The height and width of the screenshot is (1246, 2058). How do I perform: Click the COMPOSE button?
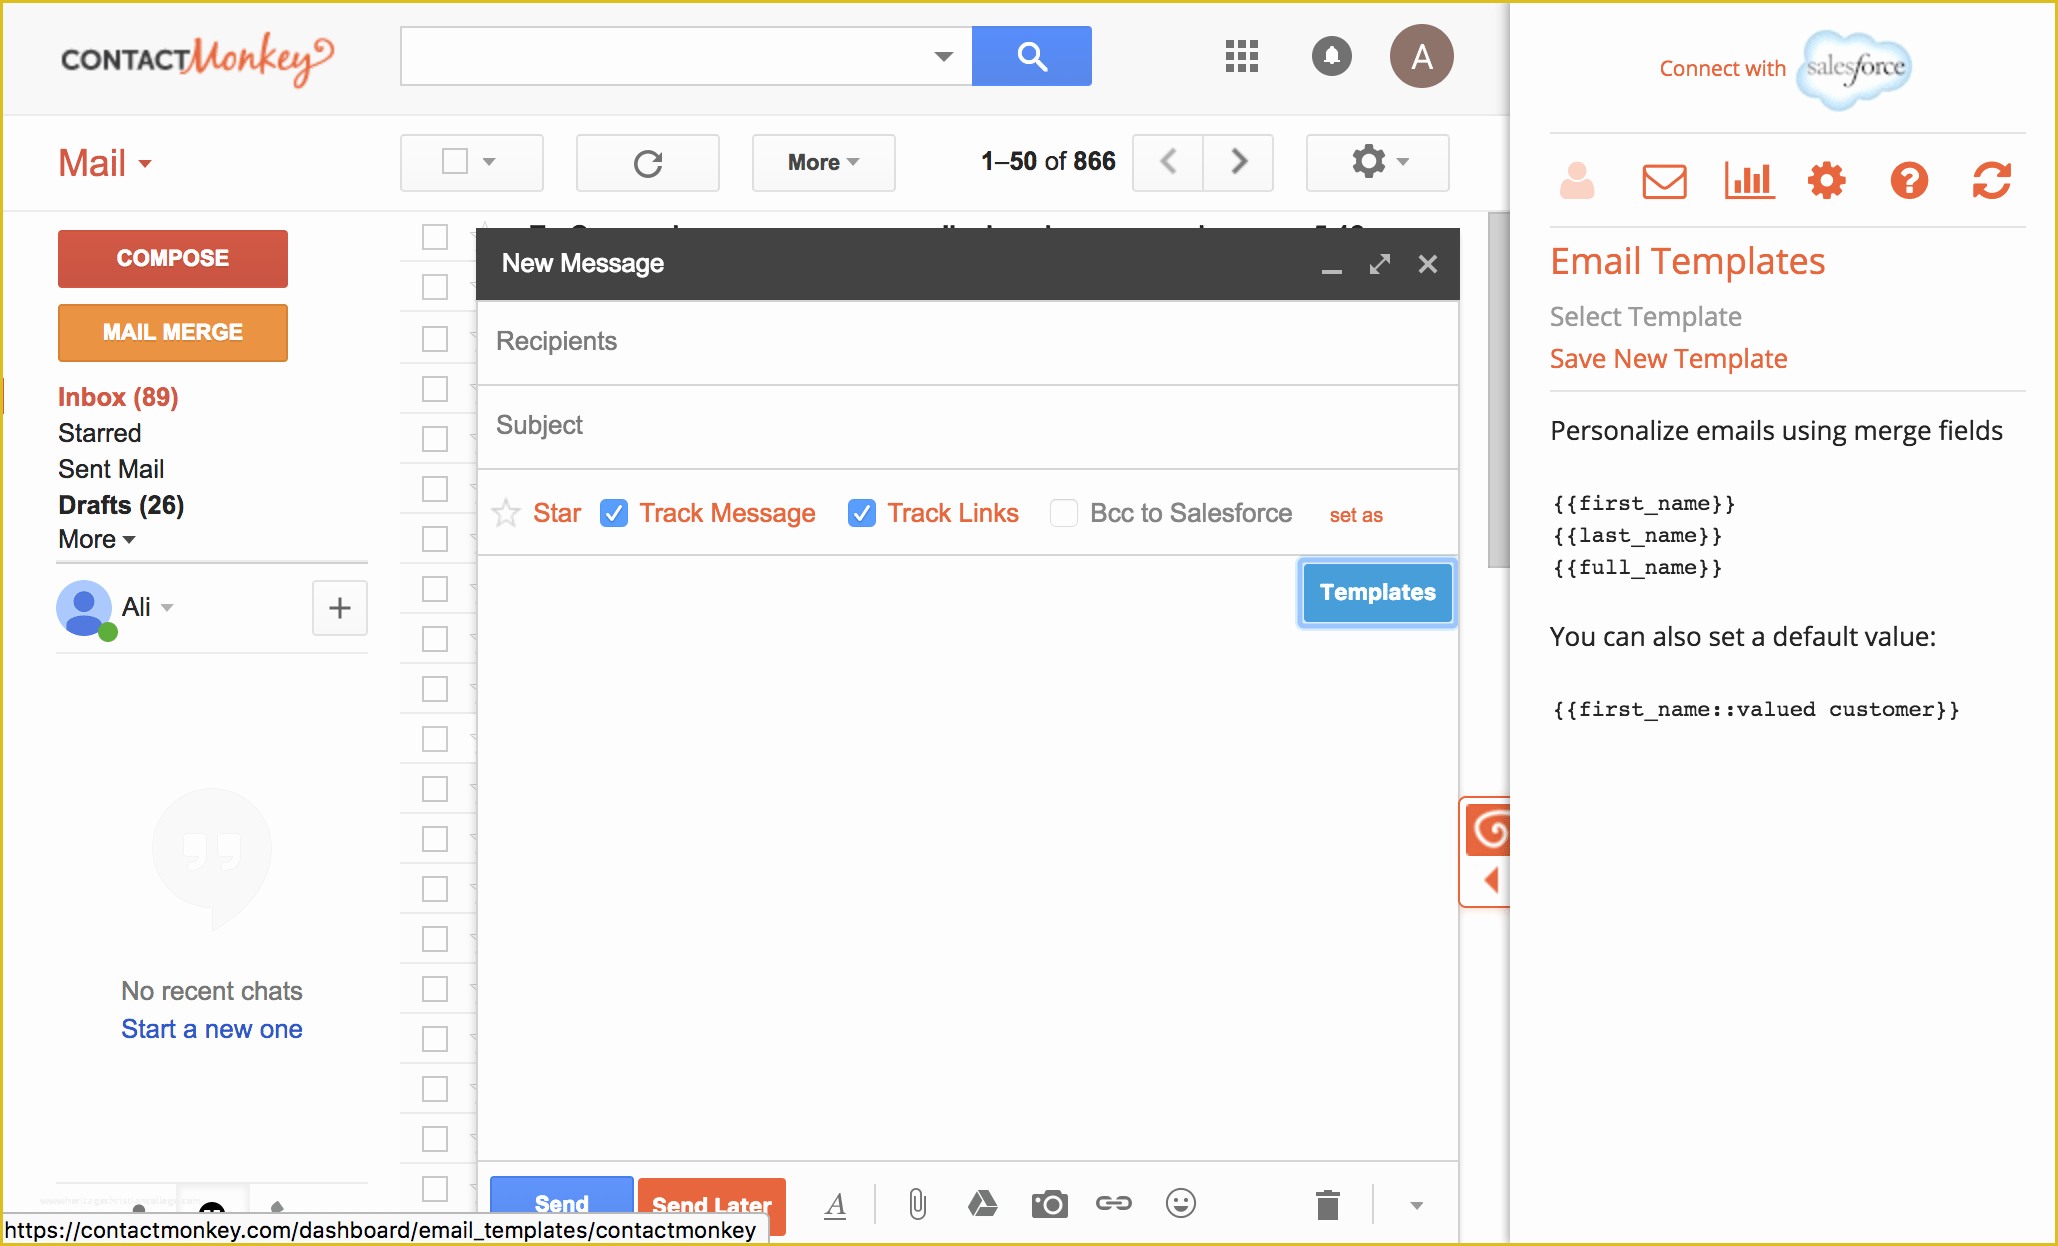173,258
